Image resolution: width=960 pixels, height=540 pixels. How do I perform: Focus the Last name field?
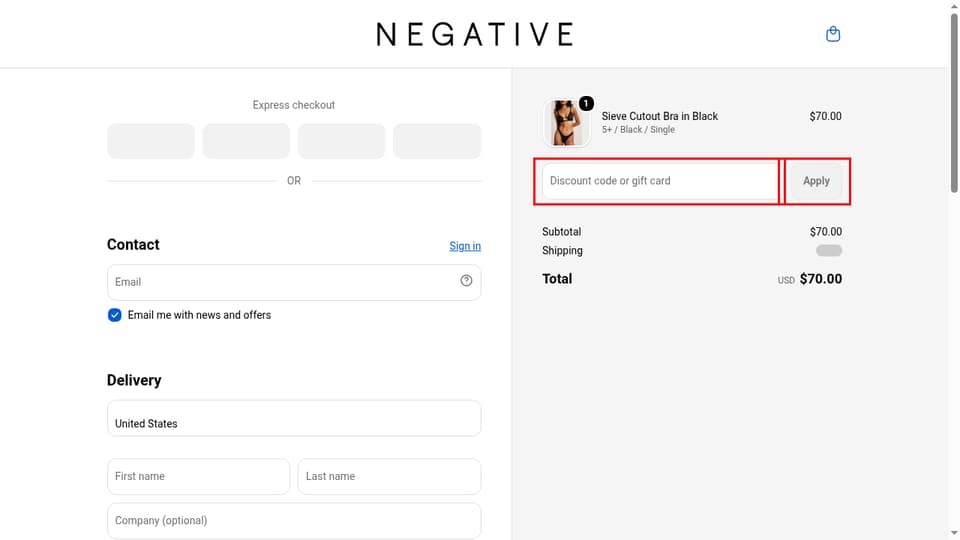(389, 476)
